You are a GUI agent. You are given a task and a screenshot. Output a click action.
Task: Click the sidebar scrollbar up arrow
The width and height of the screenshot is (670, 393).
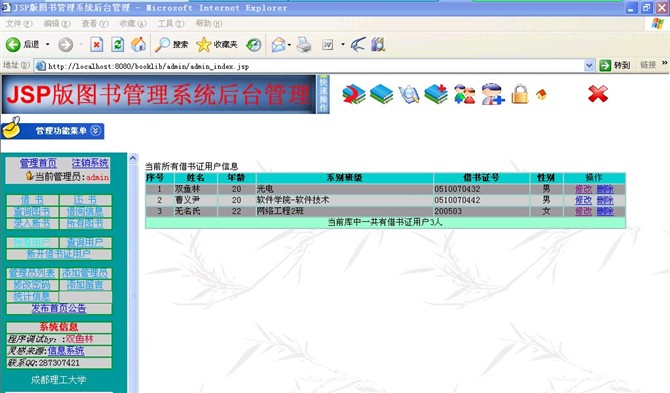pos(133,158)
